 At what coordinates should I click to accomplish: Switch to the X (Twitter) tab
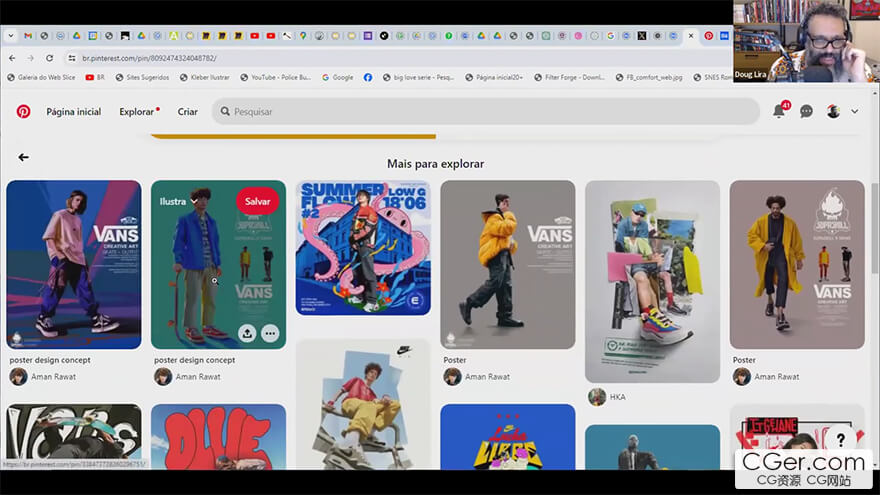pos(641,35)
